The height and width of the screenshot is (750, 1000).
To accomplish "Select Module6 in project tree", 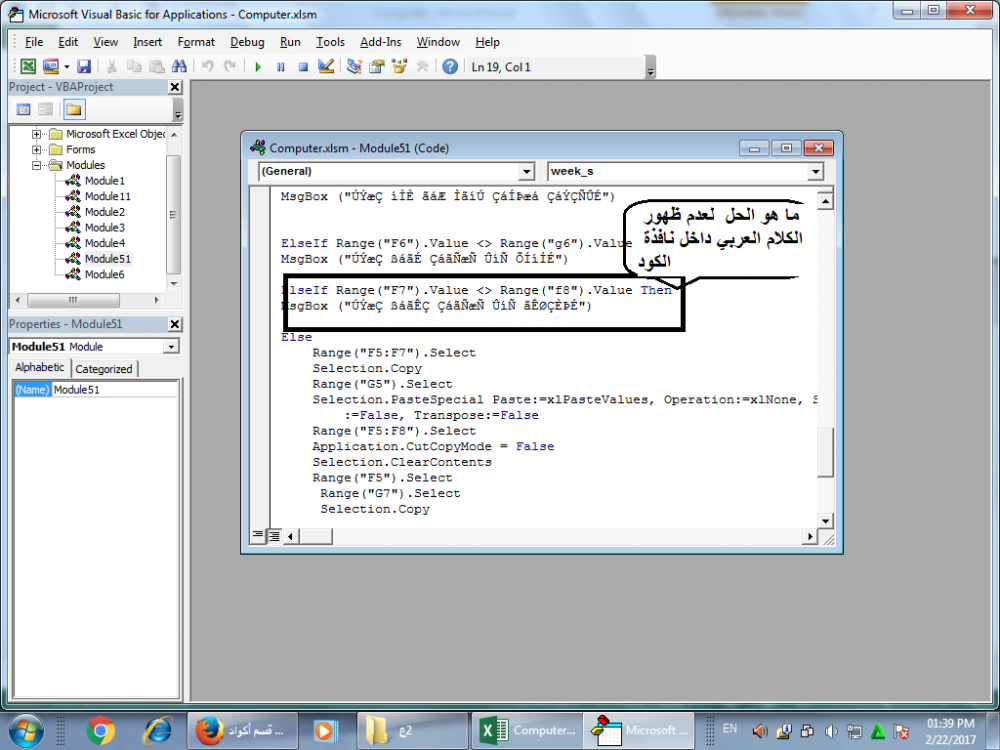I will pyautogui.click(x=105, y=275).
